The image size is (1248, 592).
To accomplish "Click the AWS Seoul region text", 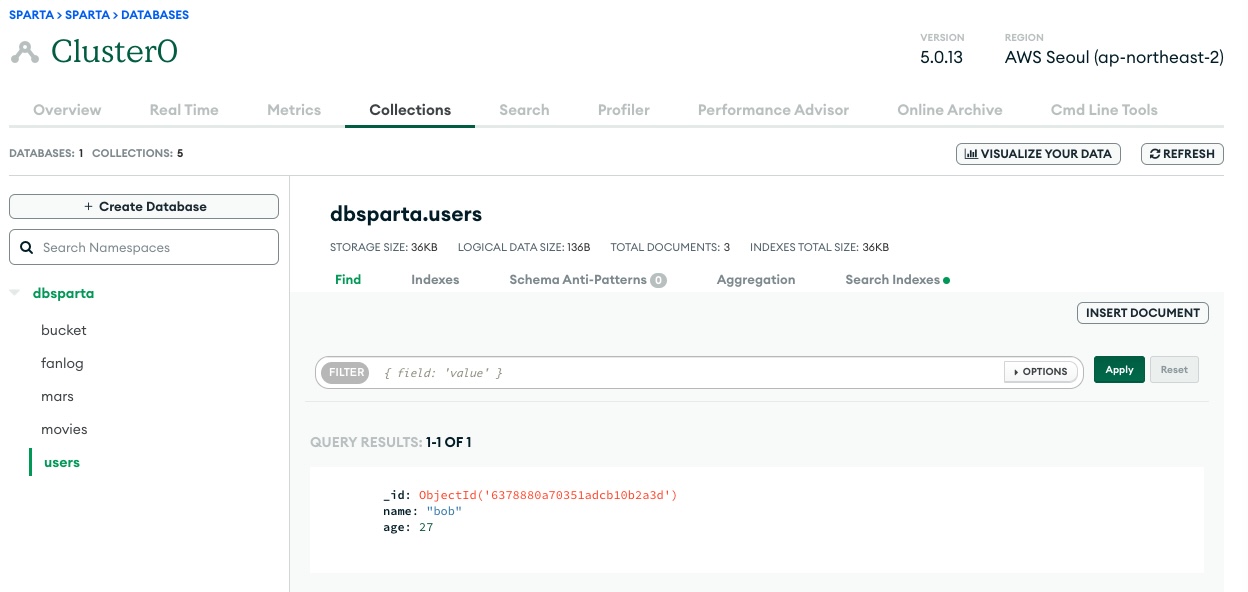I will [1114, 58].
